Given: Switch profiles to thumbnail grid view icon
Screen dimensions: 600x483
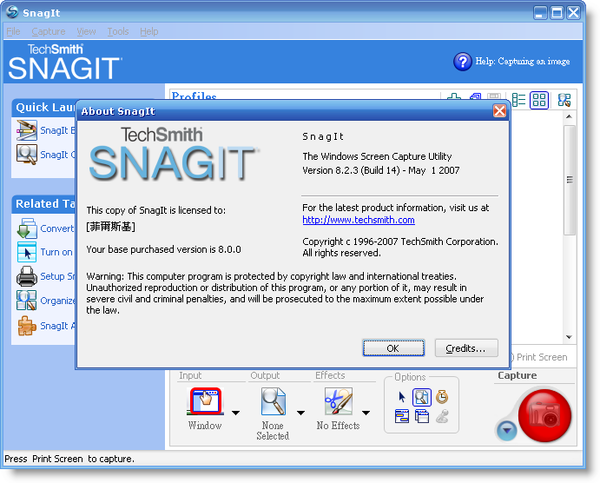Looking at the screenshot, I should tap(539, 100).
